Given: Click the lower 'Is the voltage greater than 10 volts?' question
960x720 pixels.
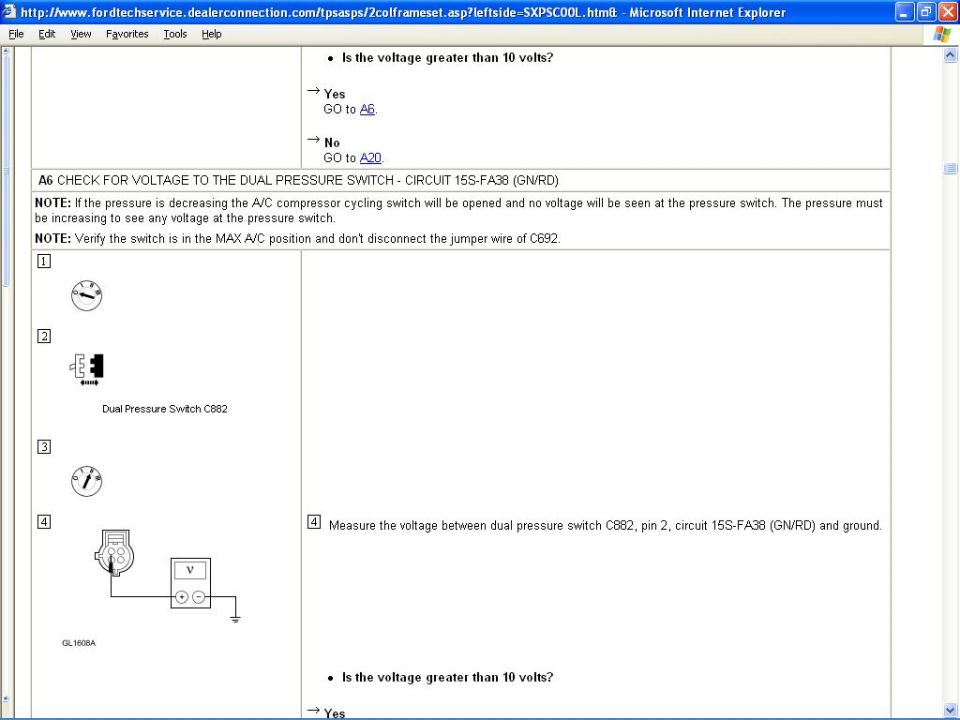Looking at the screenshot, I should coord(448,677).
